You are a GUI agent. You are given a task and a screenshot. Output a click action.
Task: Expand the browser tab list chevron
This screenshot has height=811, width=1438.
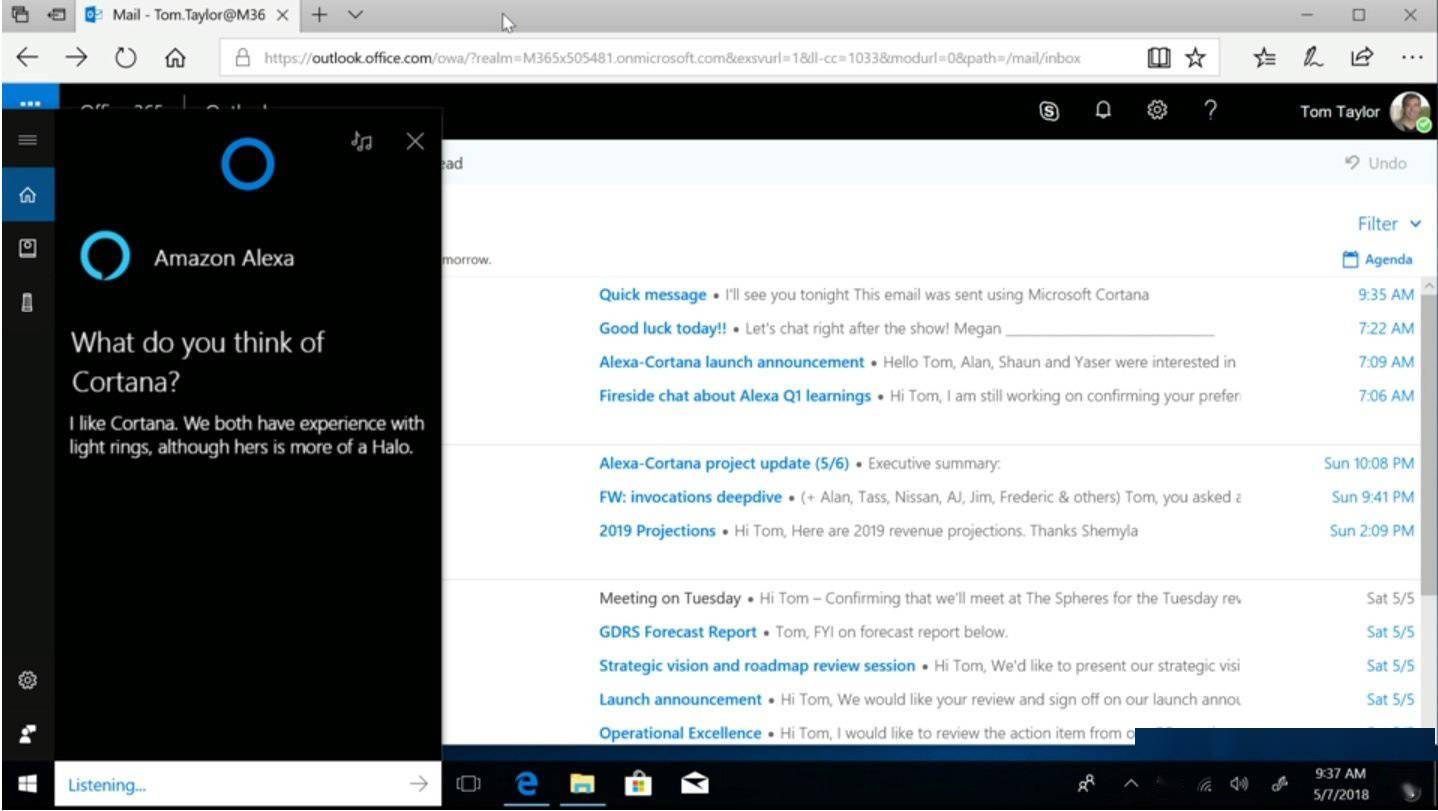pos(354,15)
